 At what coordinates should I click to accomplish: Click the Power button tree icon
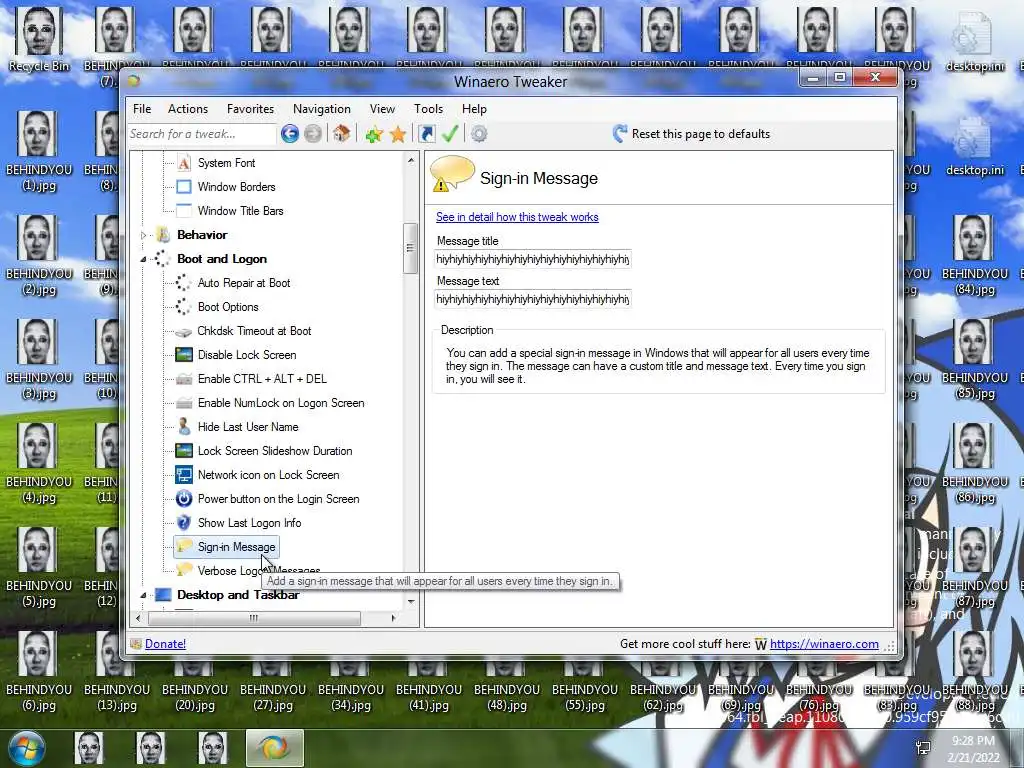pos(184,499)
